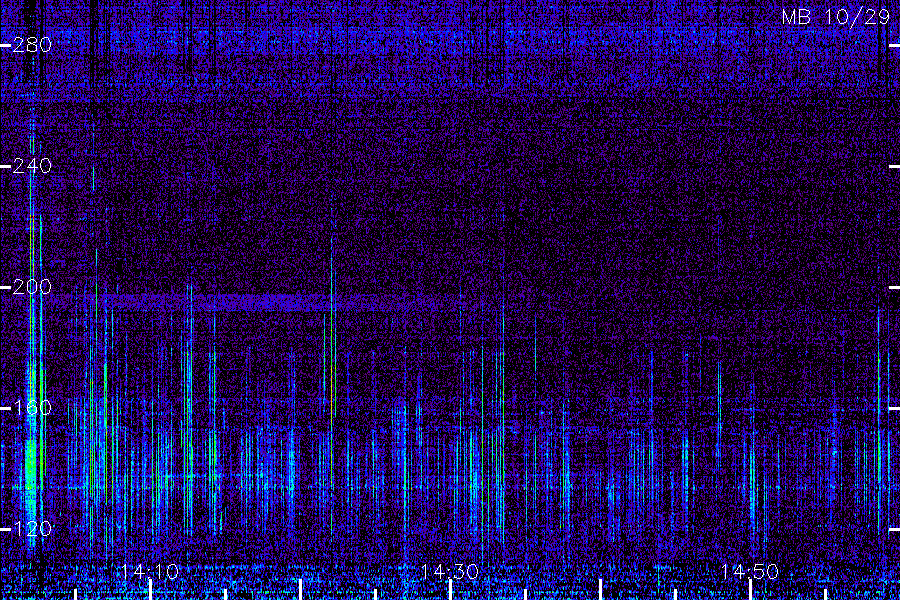Click the 14:30 time axis label

coord(449,572)
